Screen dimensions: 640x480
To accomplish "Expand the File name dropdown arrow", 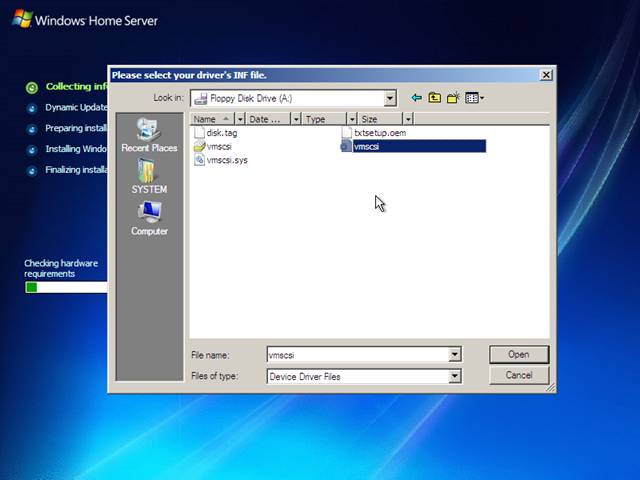I will (x=455, y=355).
